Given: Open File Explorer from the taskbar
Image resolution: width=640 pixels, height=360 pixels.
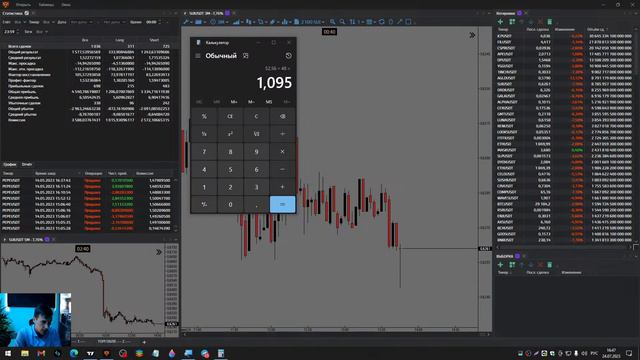Looking at the screenshot, I should point(24,353).
